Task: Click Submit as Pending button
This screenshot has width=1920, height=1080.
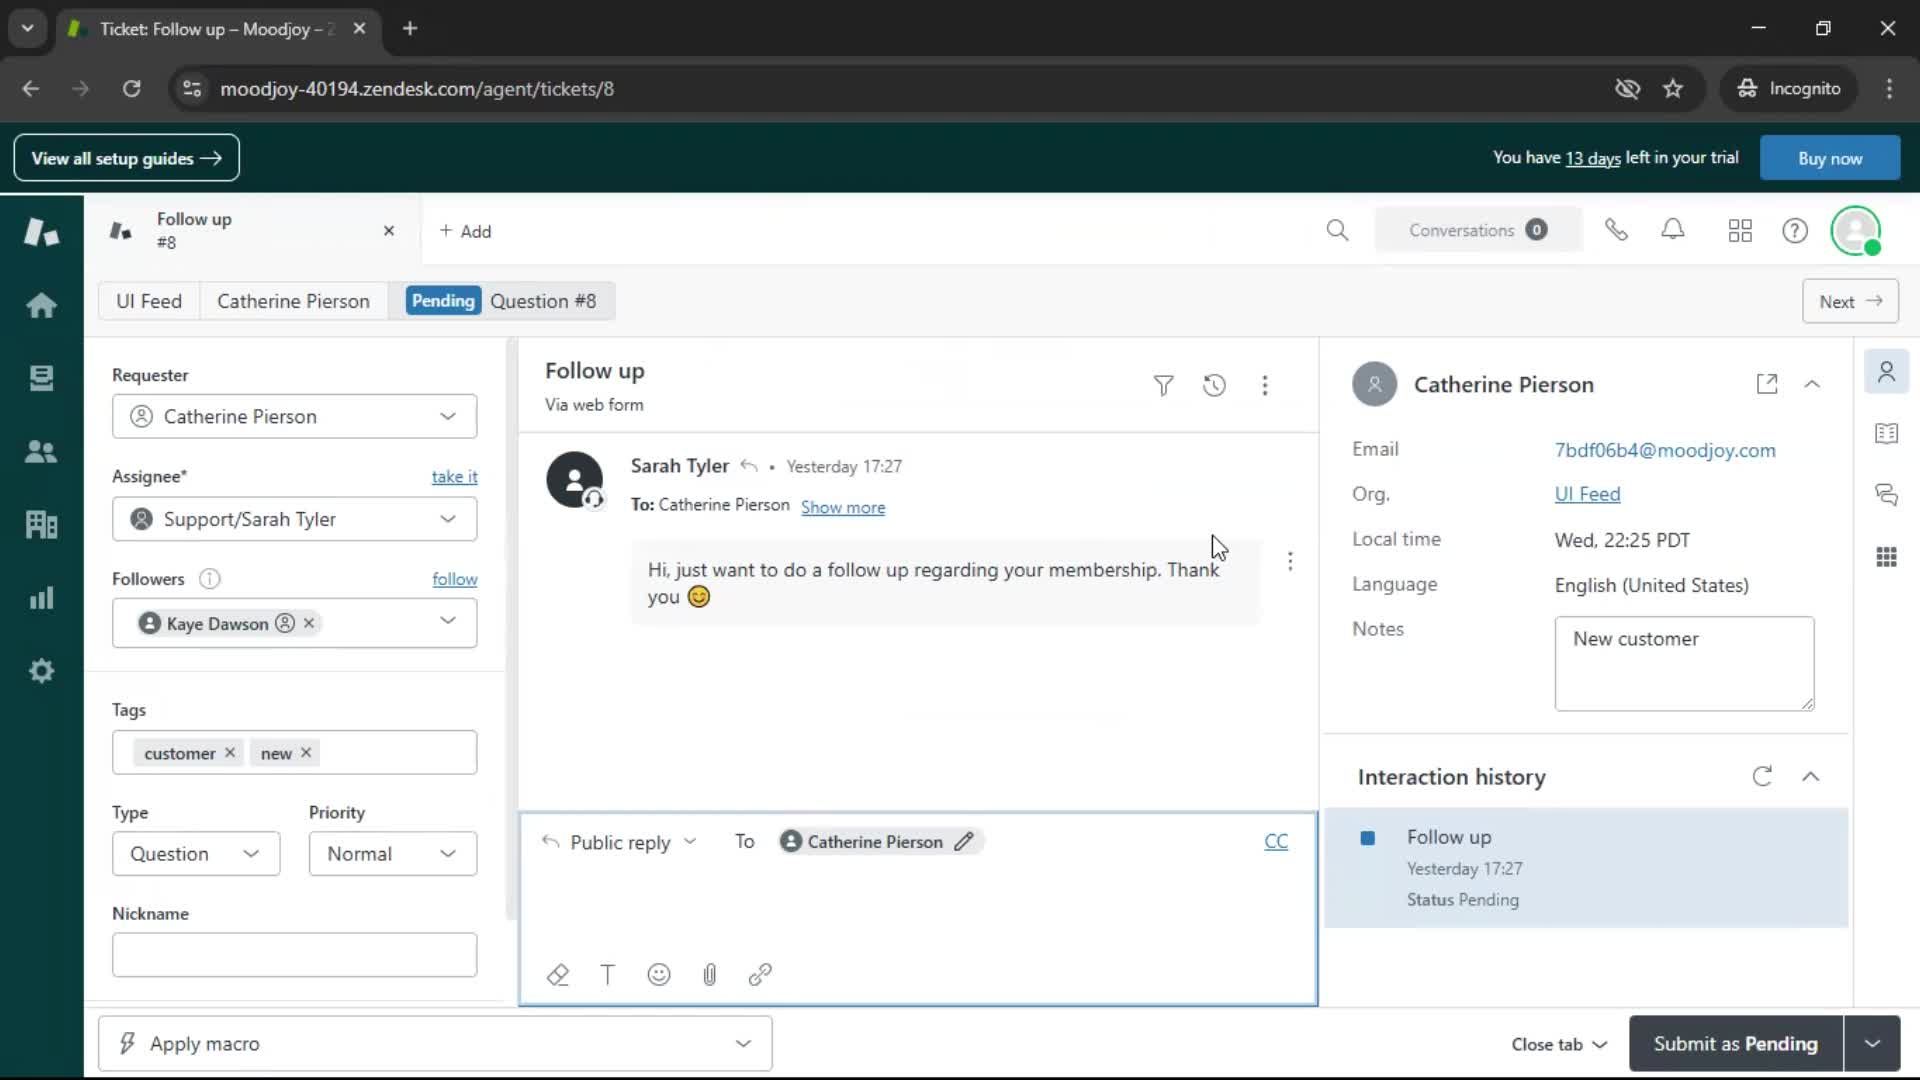Action: 1735,1043
